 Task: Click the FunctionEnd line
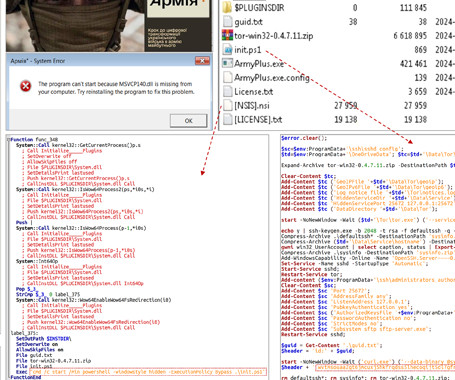[x=26, y=377]
